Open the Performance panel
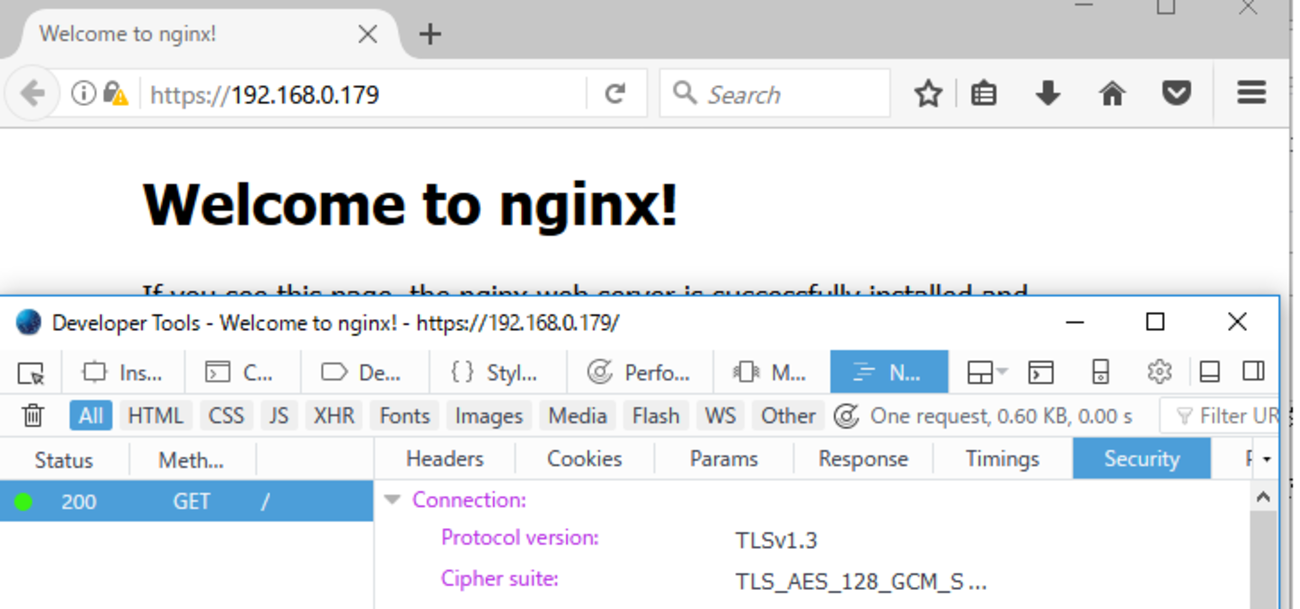Image resolution: width=1300 pixels, height=609 pixels. click(x=641, y=371)
